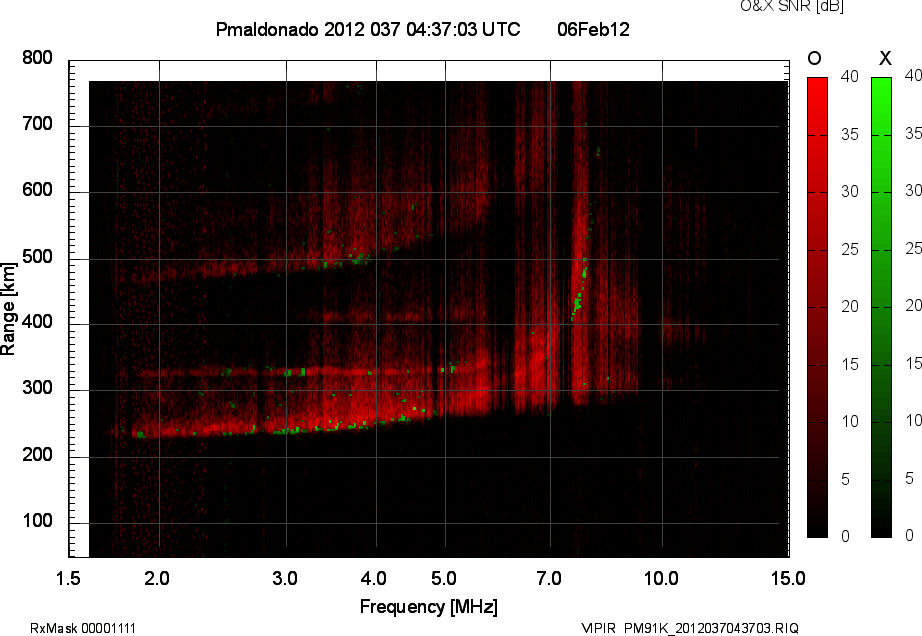Screen dimensions: 922x636
Task: Click the O colorbar value 35
Action: 850,135
